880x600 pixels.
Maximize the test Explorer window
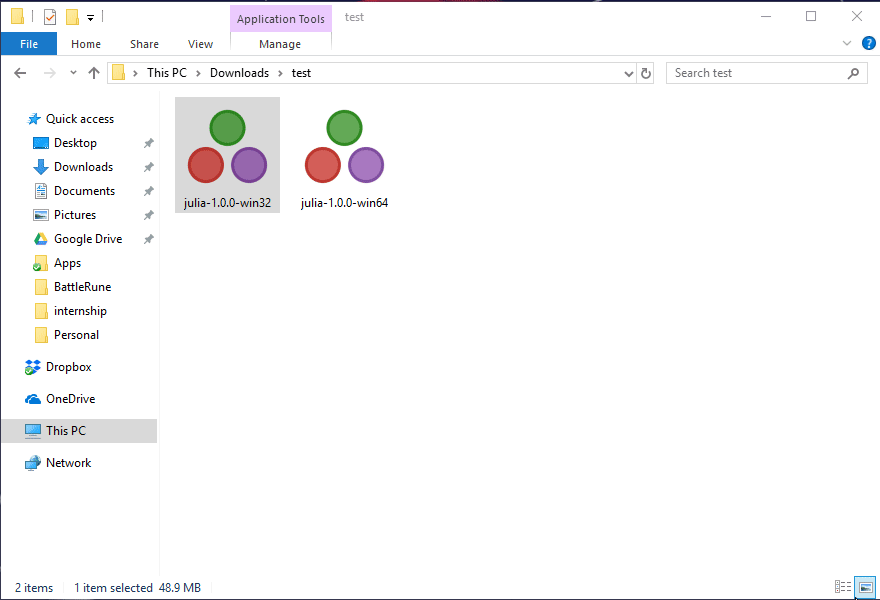tap(811, 17)
